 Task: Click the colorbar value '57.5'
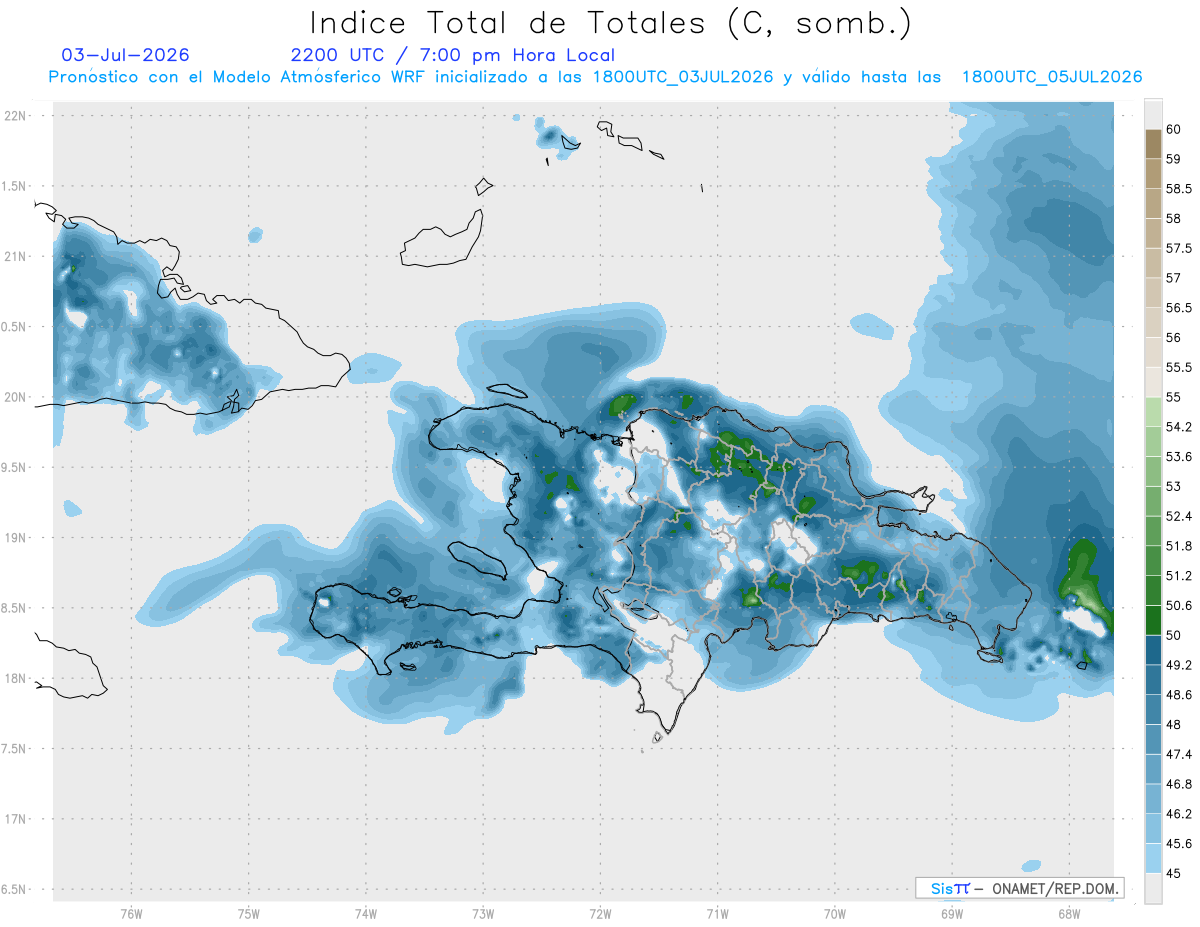1179,248
